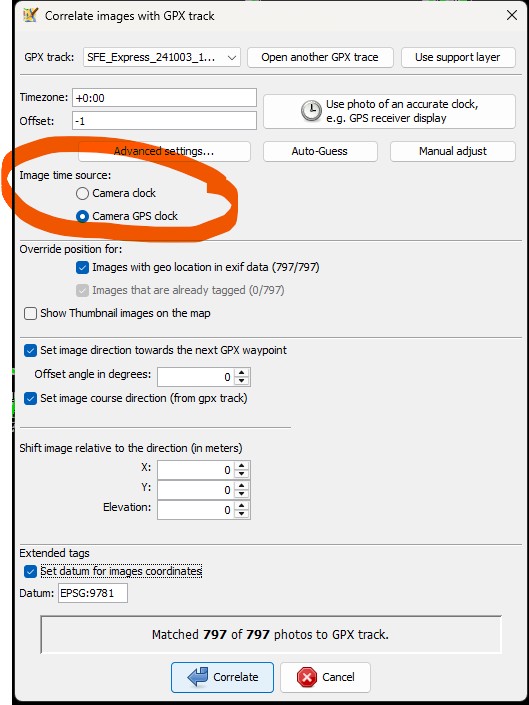Click the Datum EPSG:9781 field
Viewport: 529px width, 705px height.
(x=93, y=593)
